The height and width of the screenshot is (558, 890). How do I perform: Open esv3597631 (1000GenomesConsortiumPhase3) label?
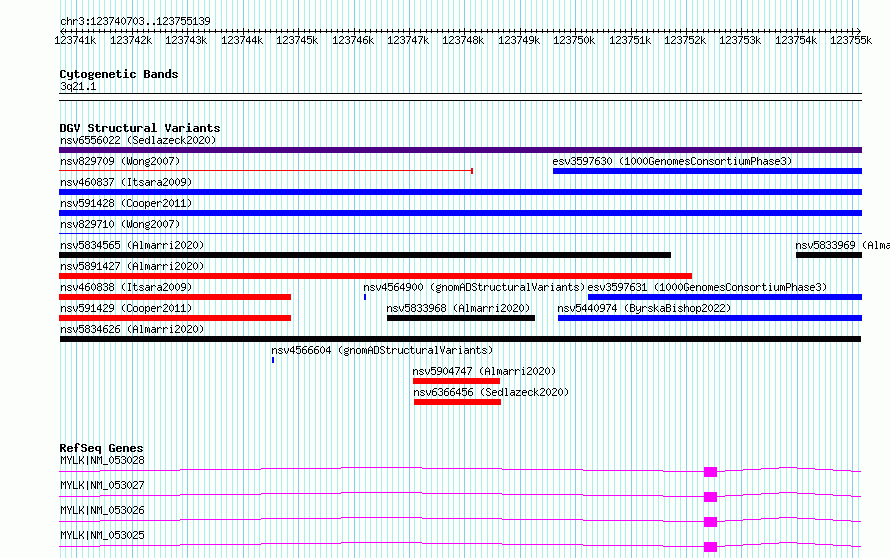click(707, 287)
